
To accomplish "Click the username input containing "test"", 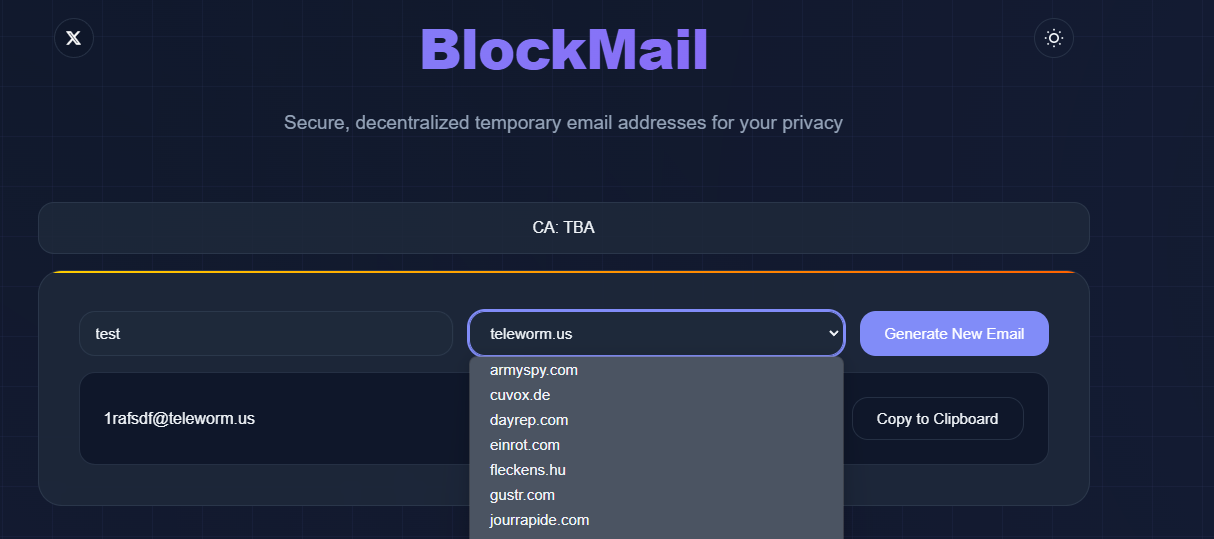I will [265, 334].
